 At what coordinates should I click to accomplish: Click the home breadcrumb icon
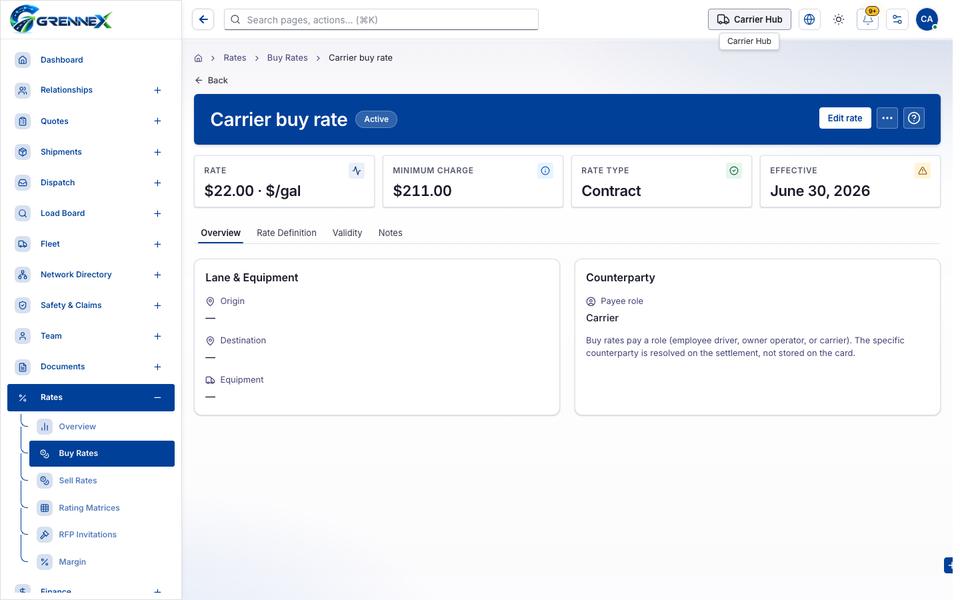[198, 58]
